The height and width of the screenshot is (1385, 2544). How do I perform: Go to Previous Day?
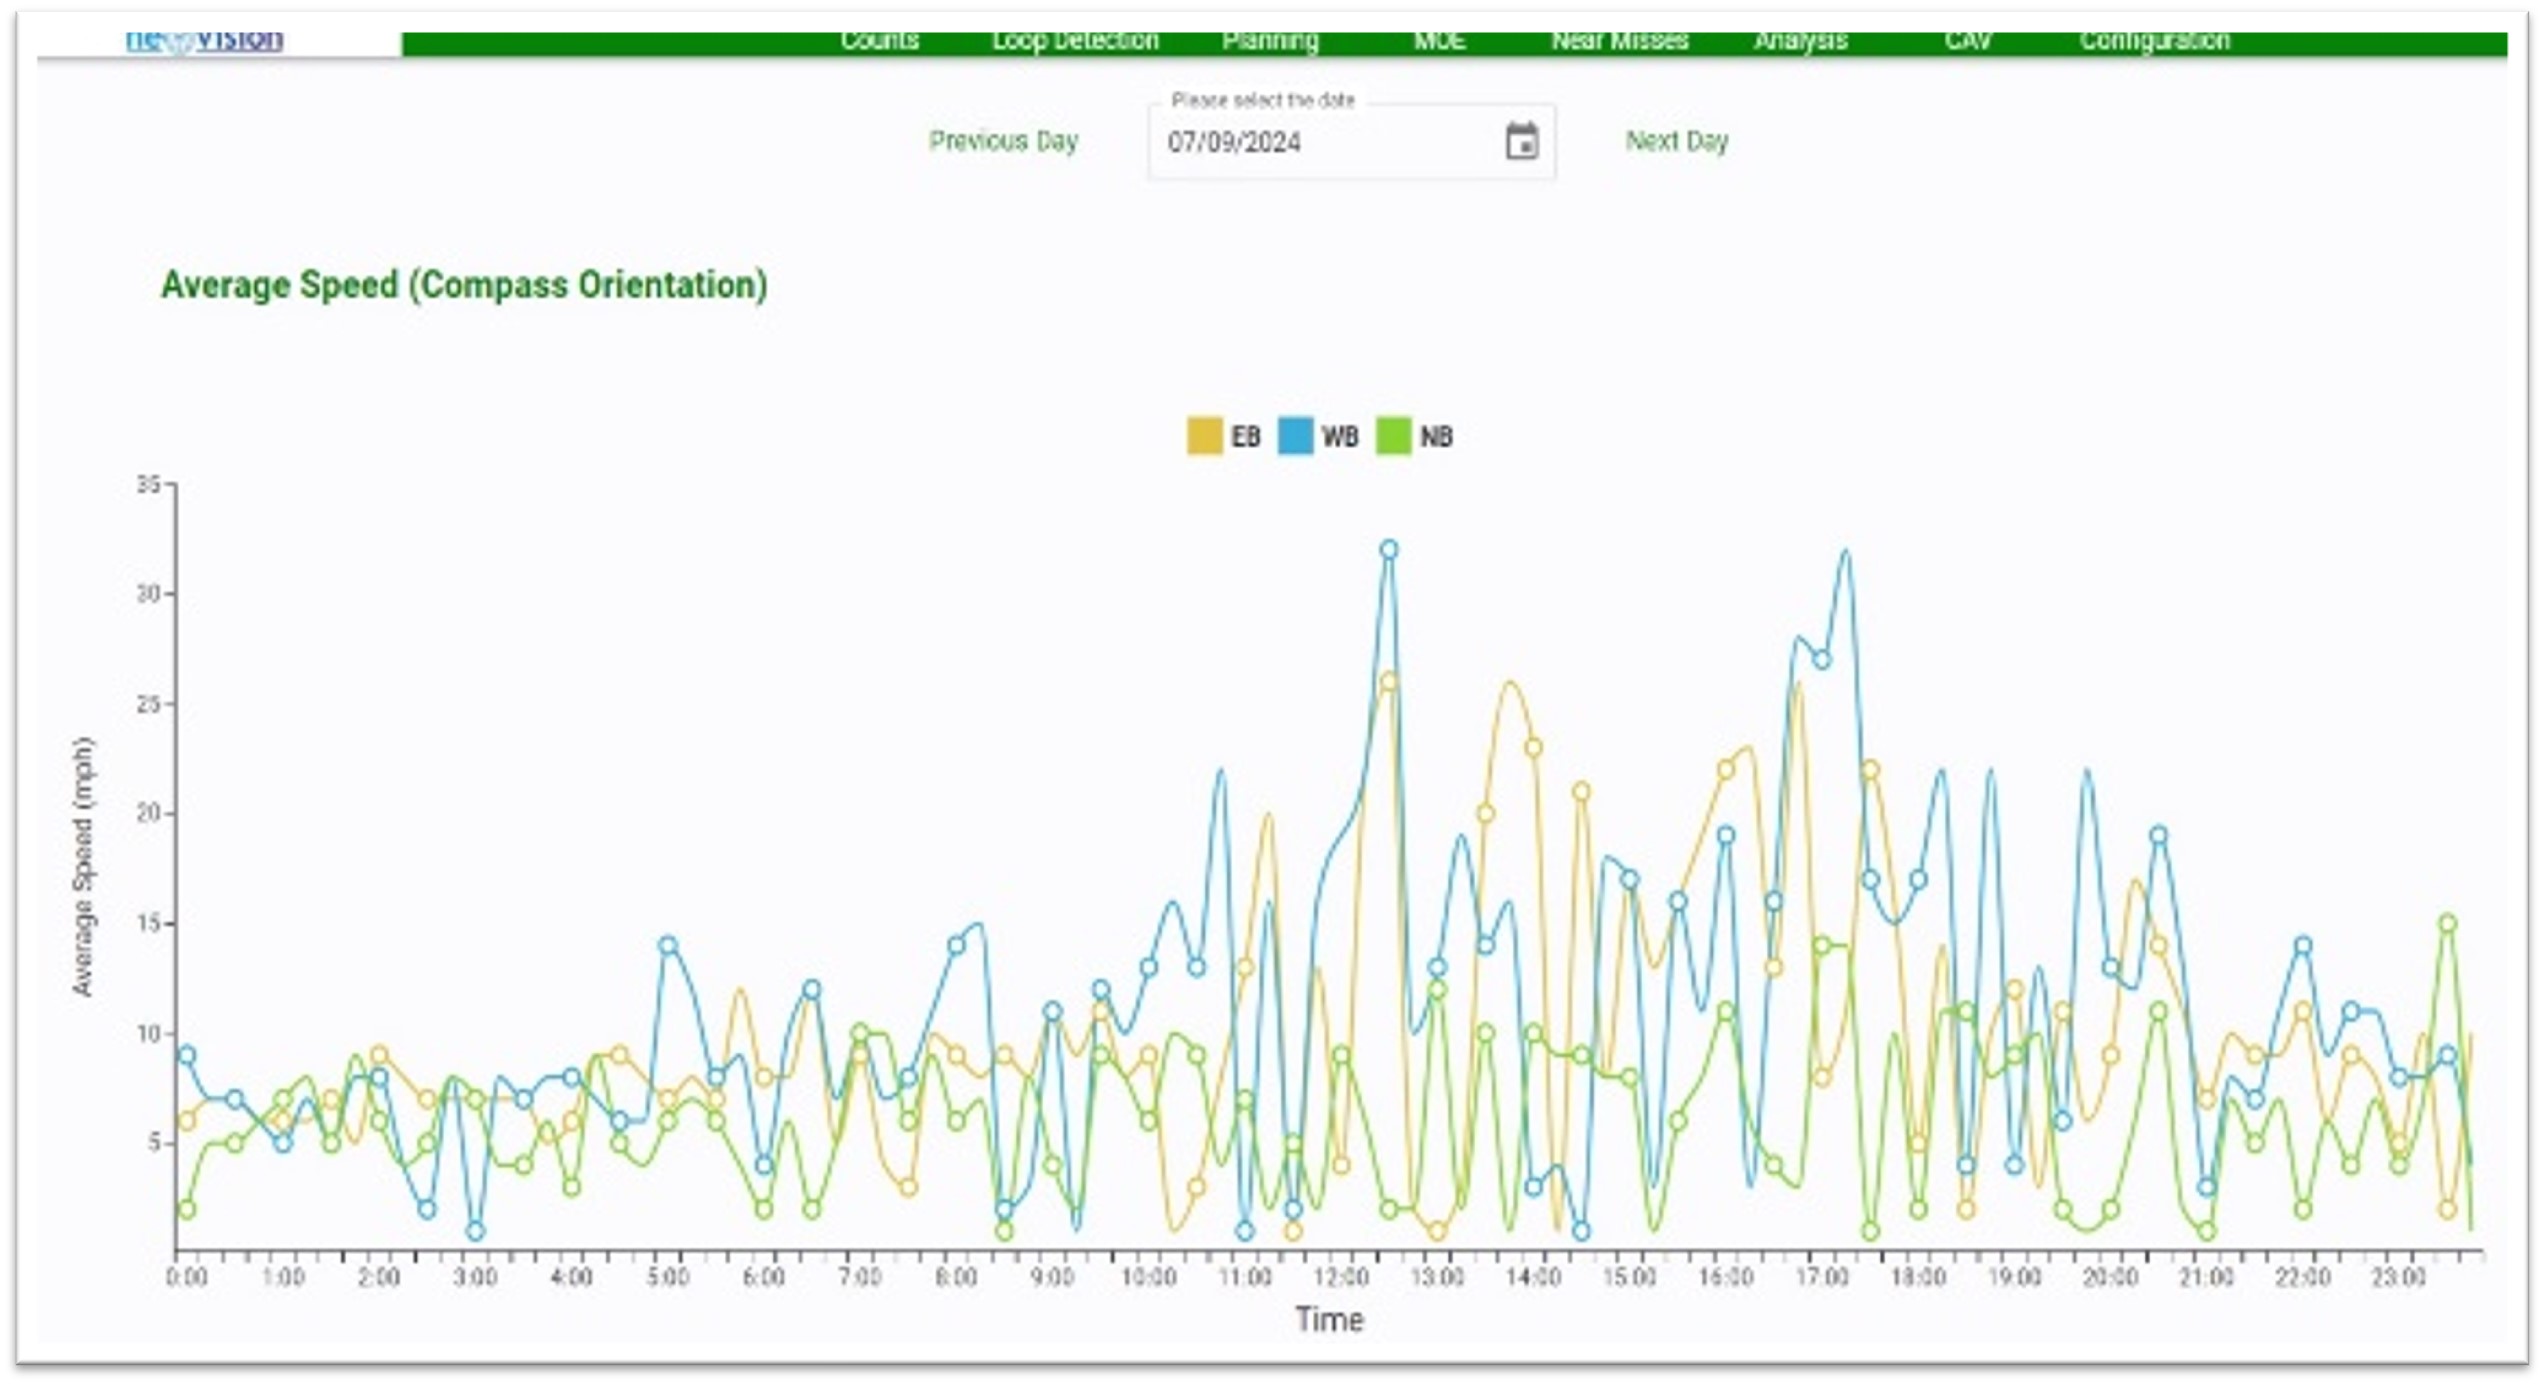[1003, 141]
